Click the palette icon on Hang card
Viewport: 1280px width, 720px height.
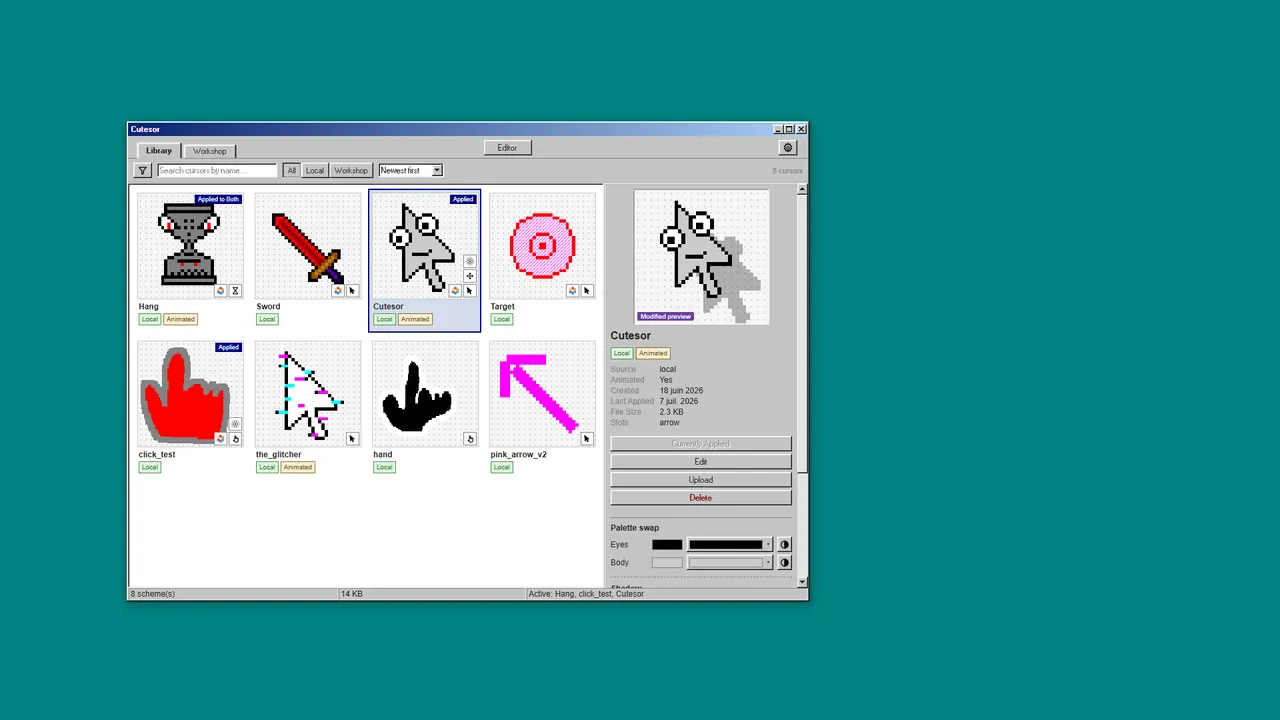coord(221,291)
